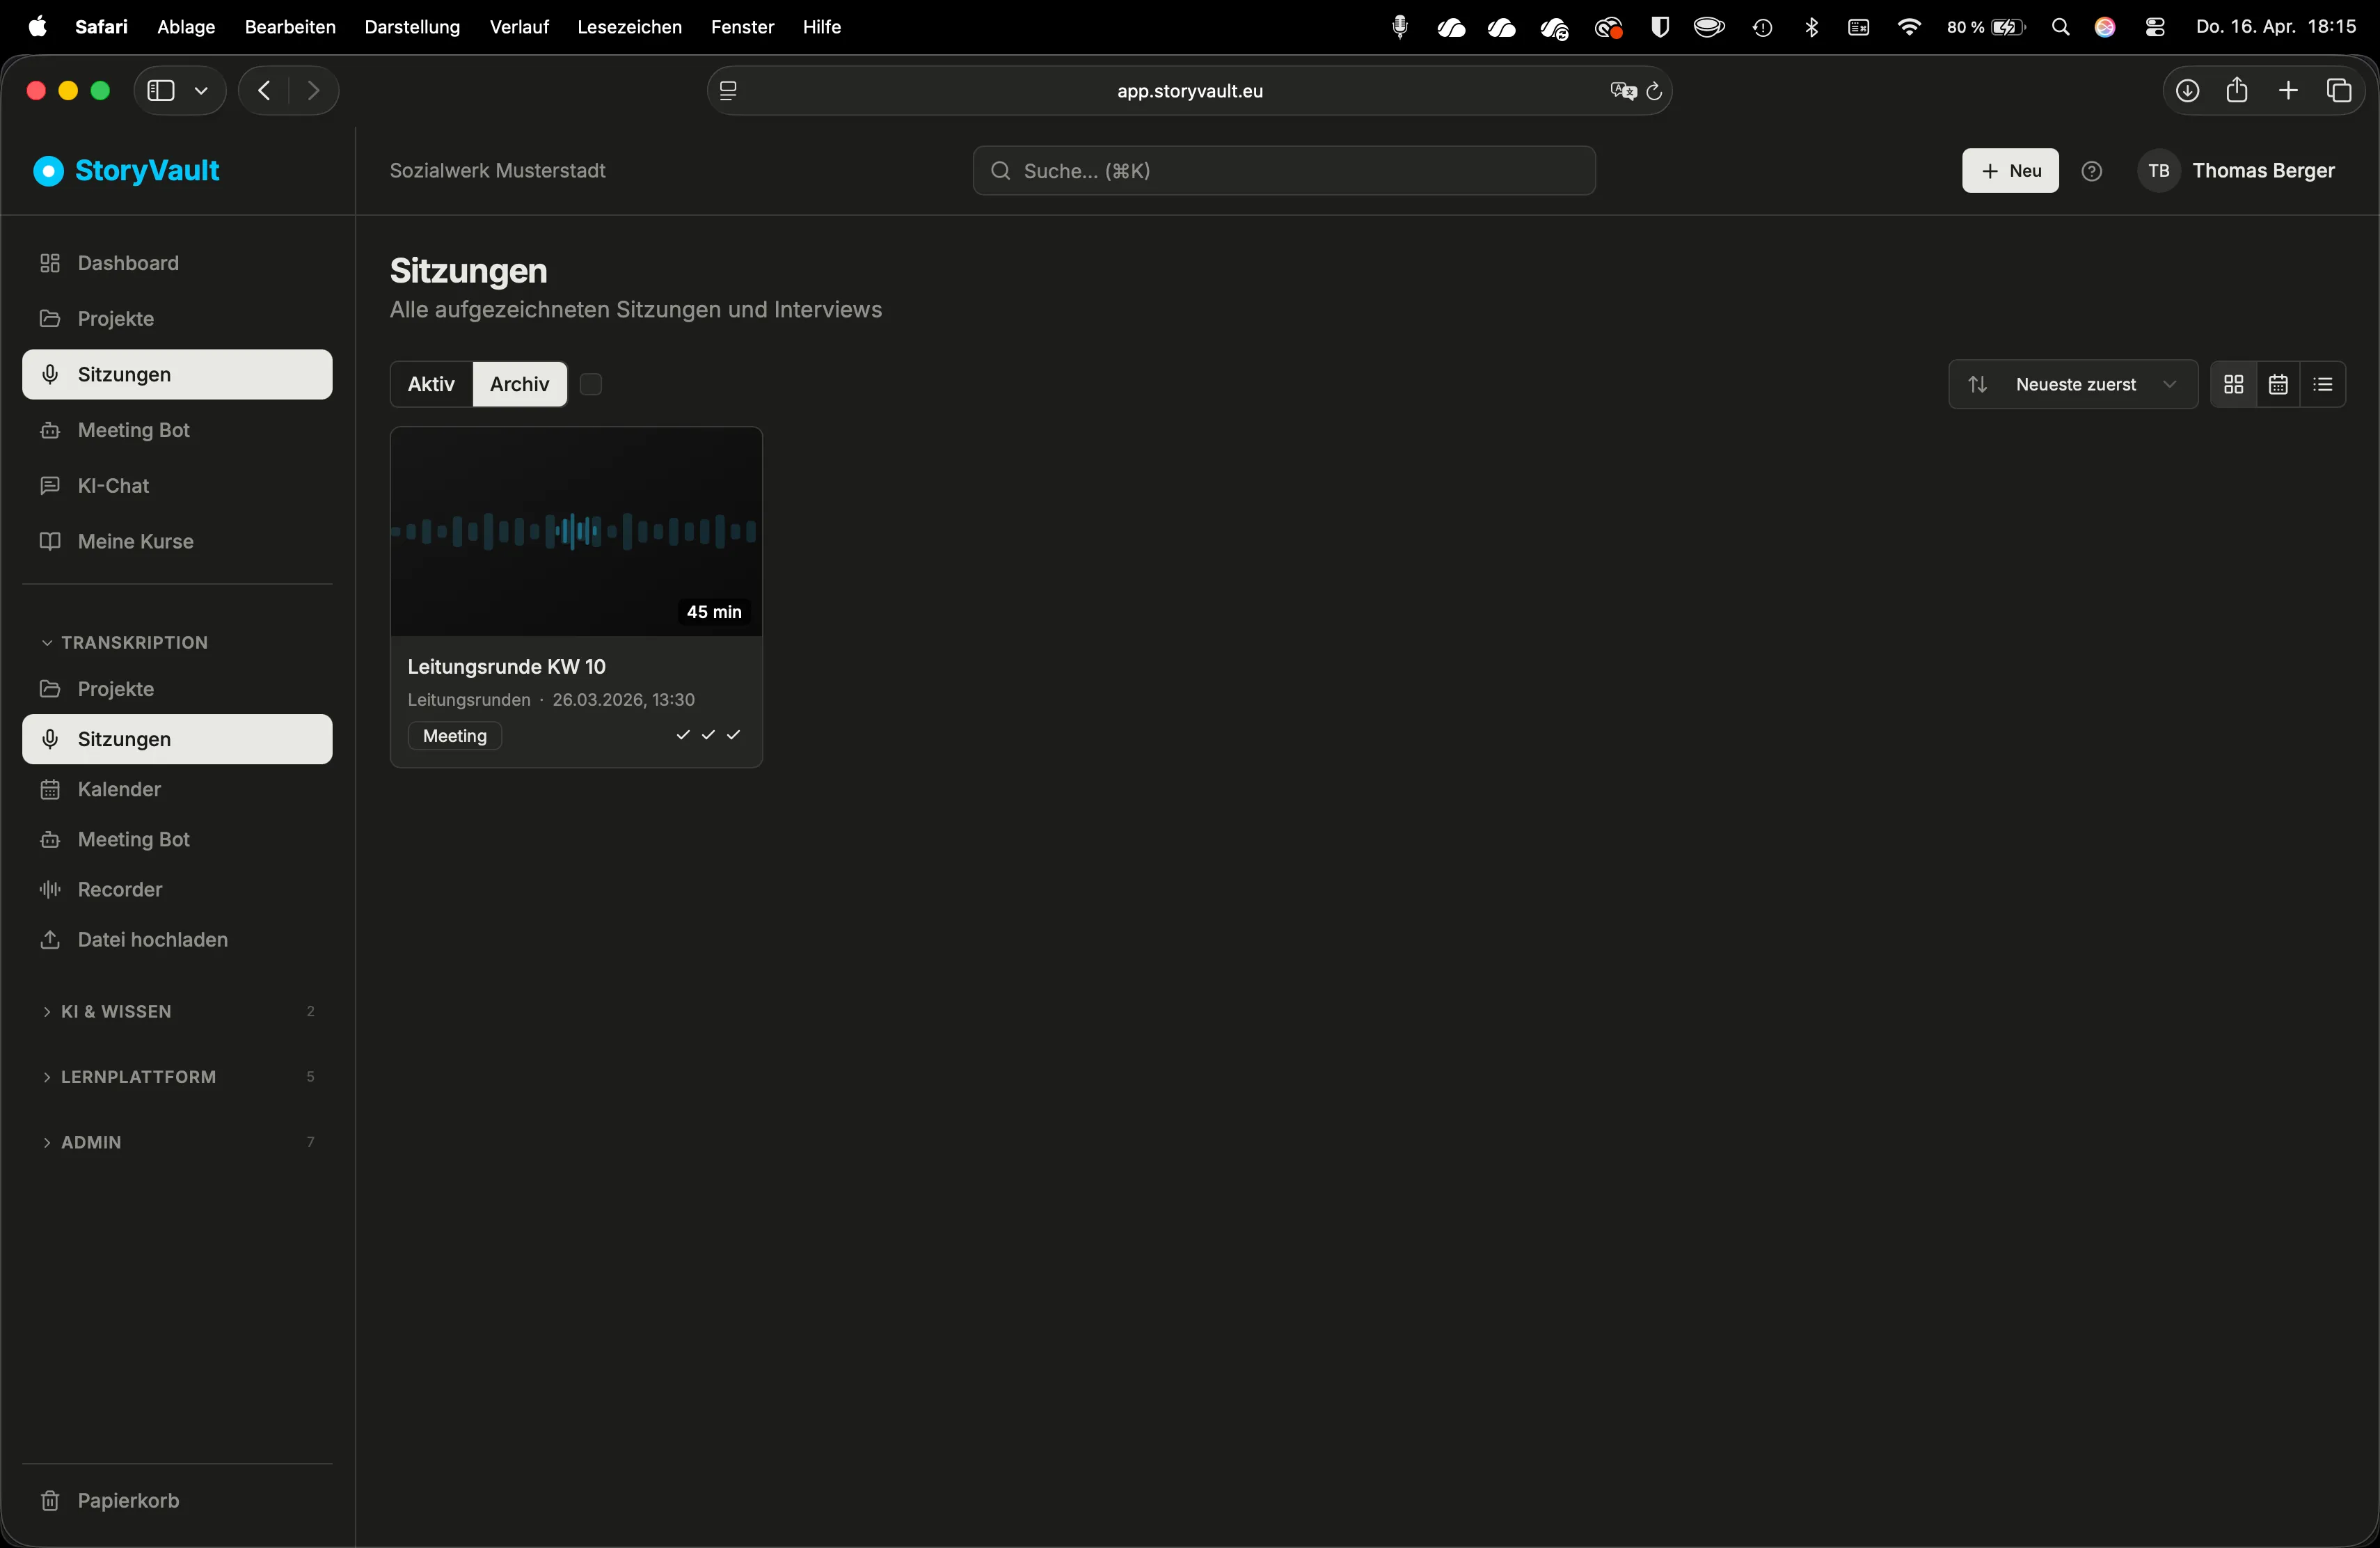
Task: Toggle the Safari sidebar button
Action: pyautogui.click(x=161, y=91)
